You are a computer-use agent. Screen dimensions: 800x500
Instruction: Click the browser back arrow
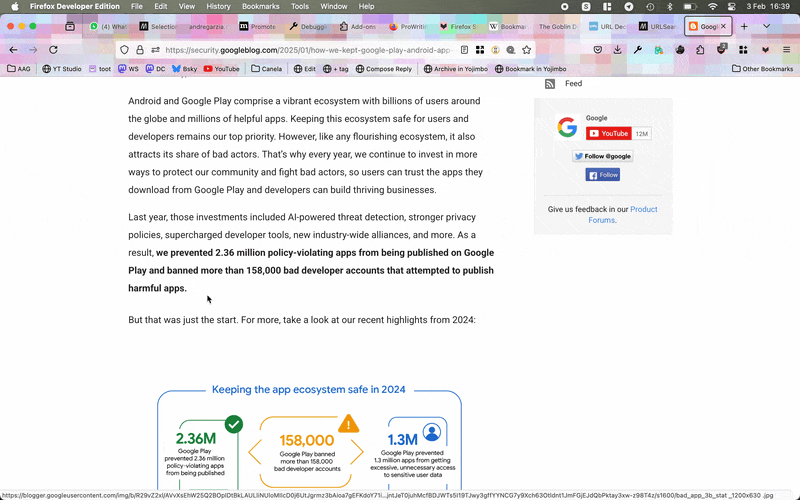coord(13,49)
